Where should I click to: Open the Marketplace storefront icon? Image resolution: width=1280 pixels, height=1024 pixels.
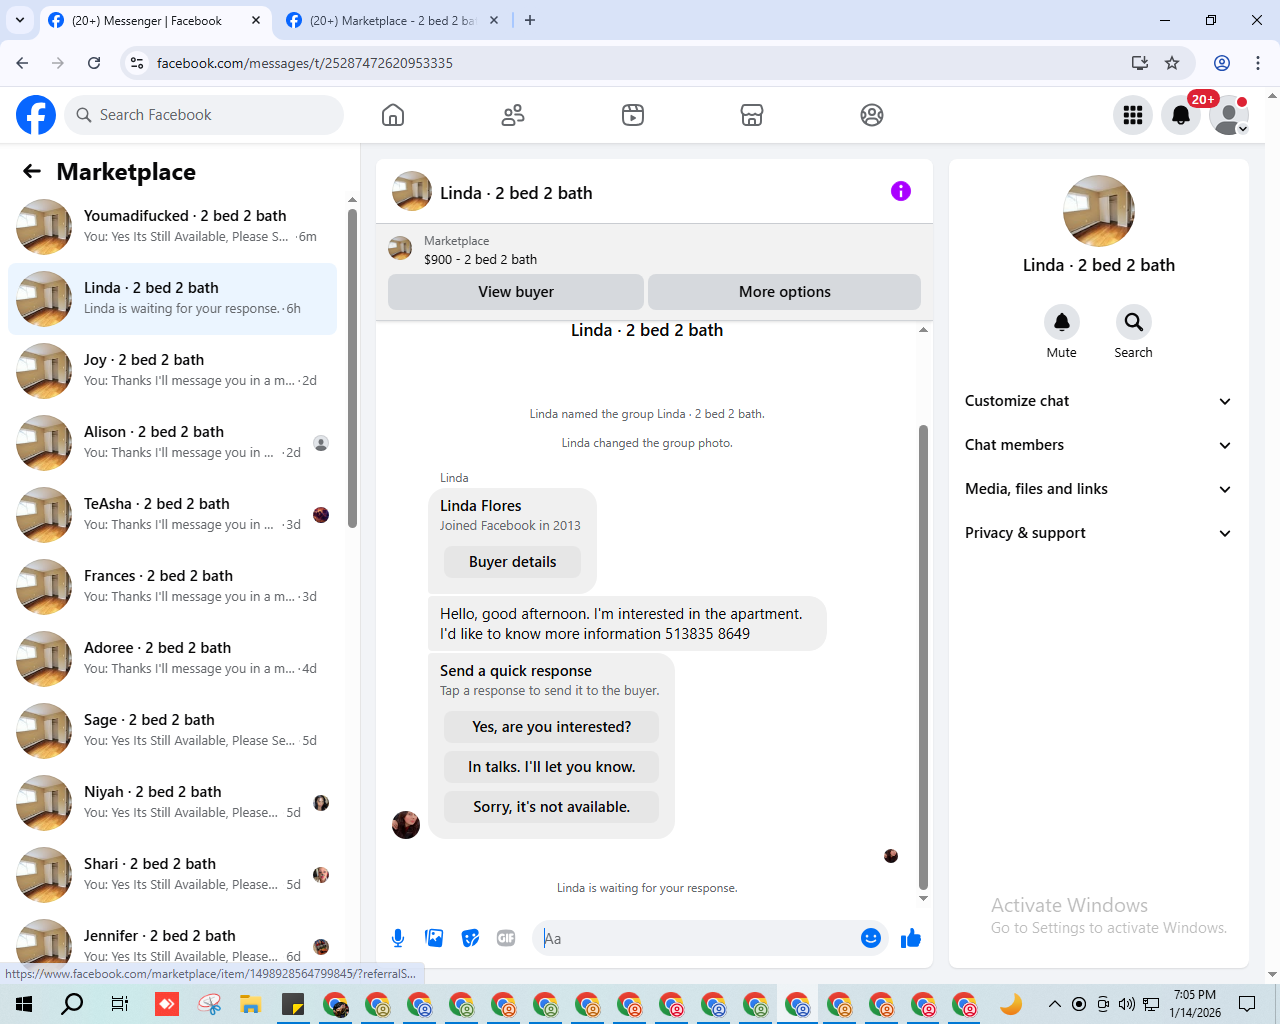752,115
